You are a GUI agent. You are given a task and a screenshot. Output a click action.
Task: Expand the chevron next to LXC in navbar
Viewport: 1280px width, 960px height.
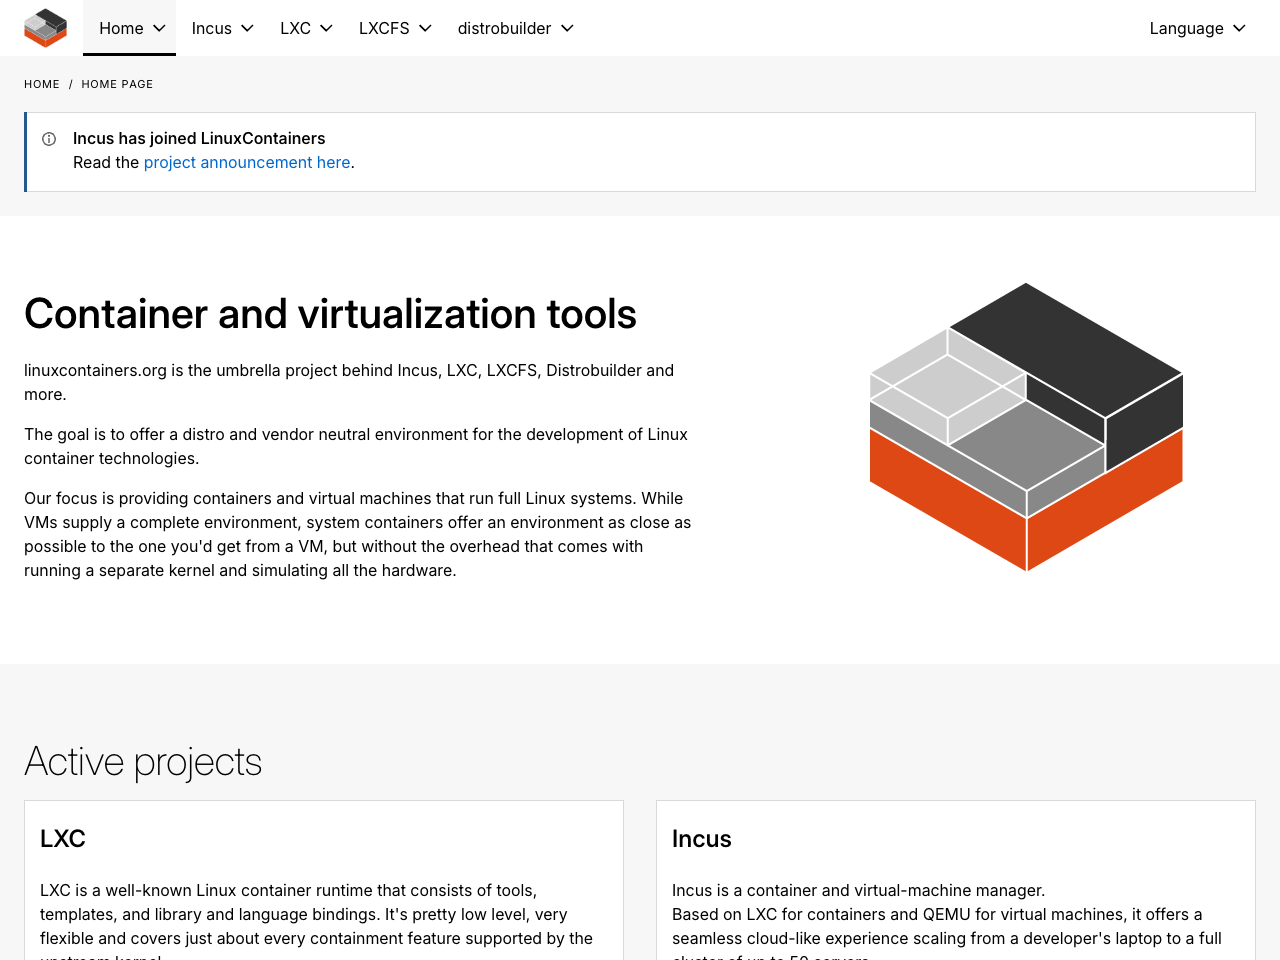(326, 28)
